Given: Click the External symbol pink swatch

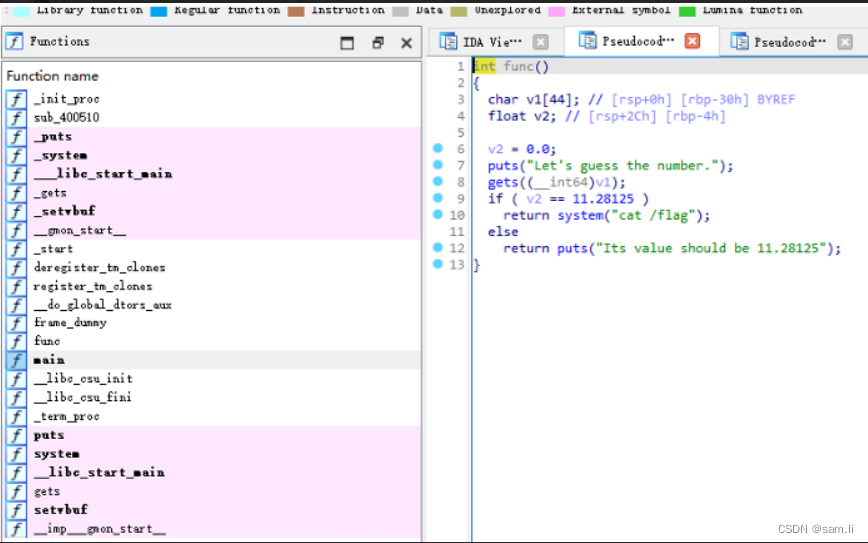Looking at the screenshot, I should click(x=556, y=11).
